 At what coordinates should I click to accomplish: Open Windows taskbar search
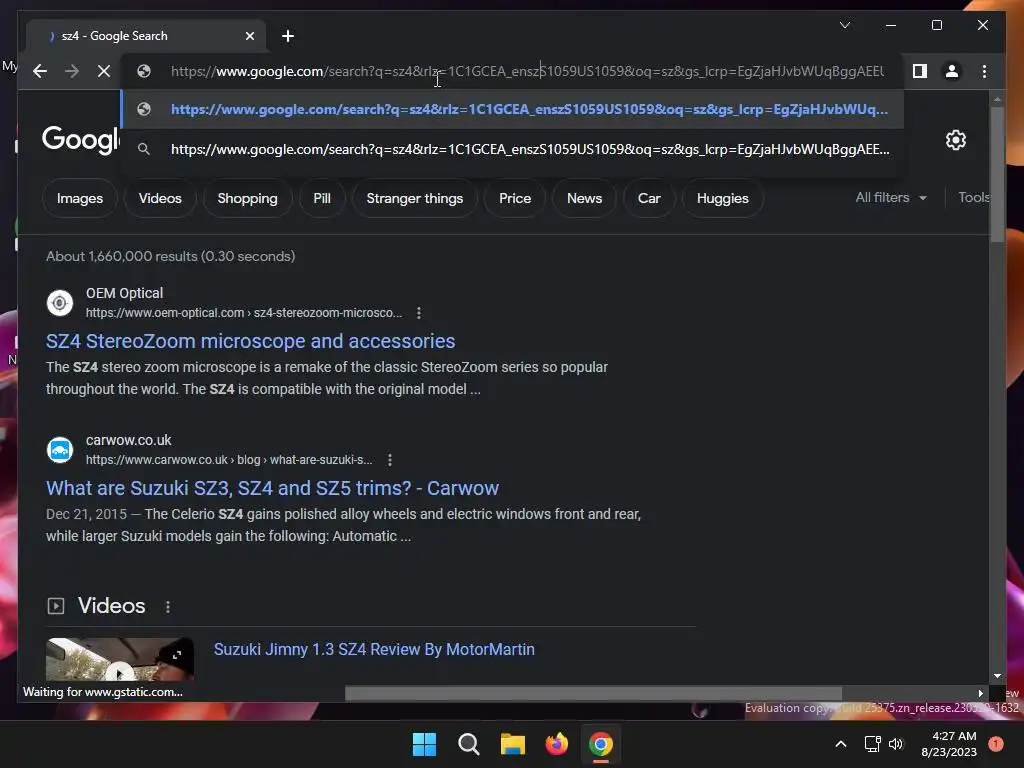468,744
